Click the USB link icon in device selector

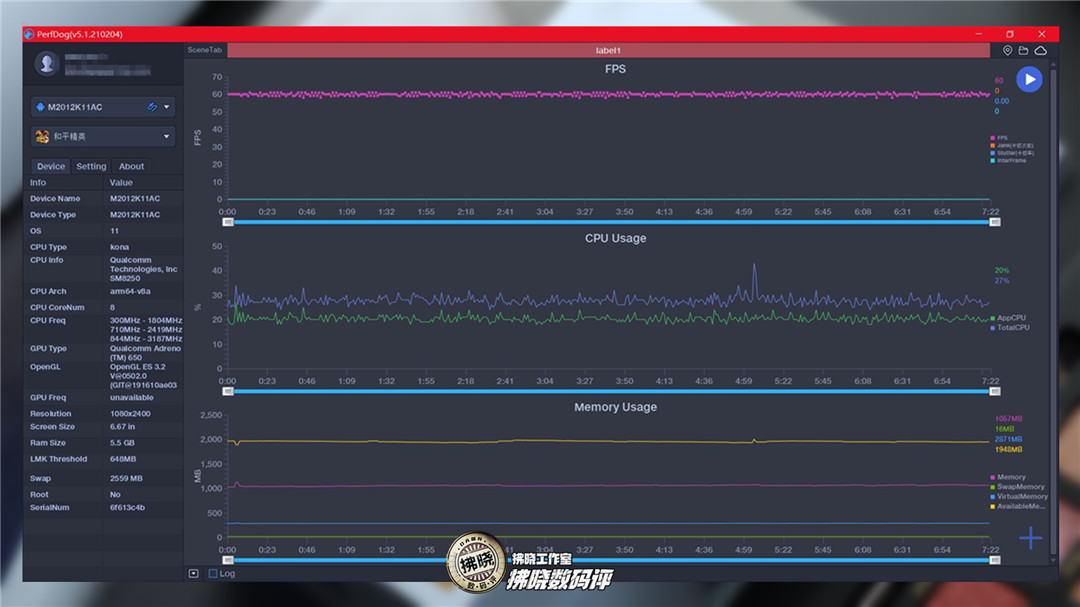(152, 107)
